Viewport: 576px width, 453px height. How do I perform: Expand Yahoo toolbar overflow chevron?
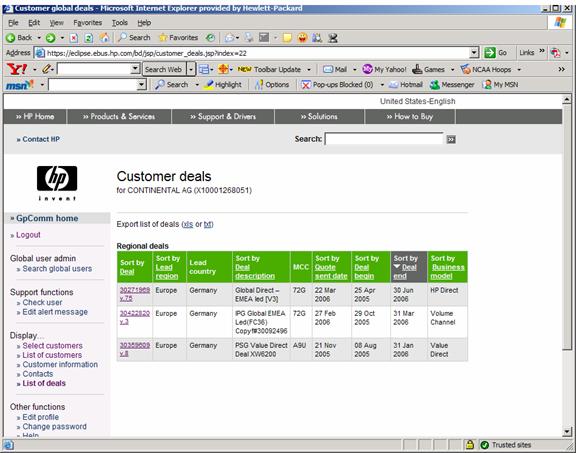561,69
